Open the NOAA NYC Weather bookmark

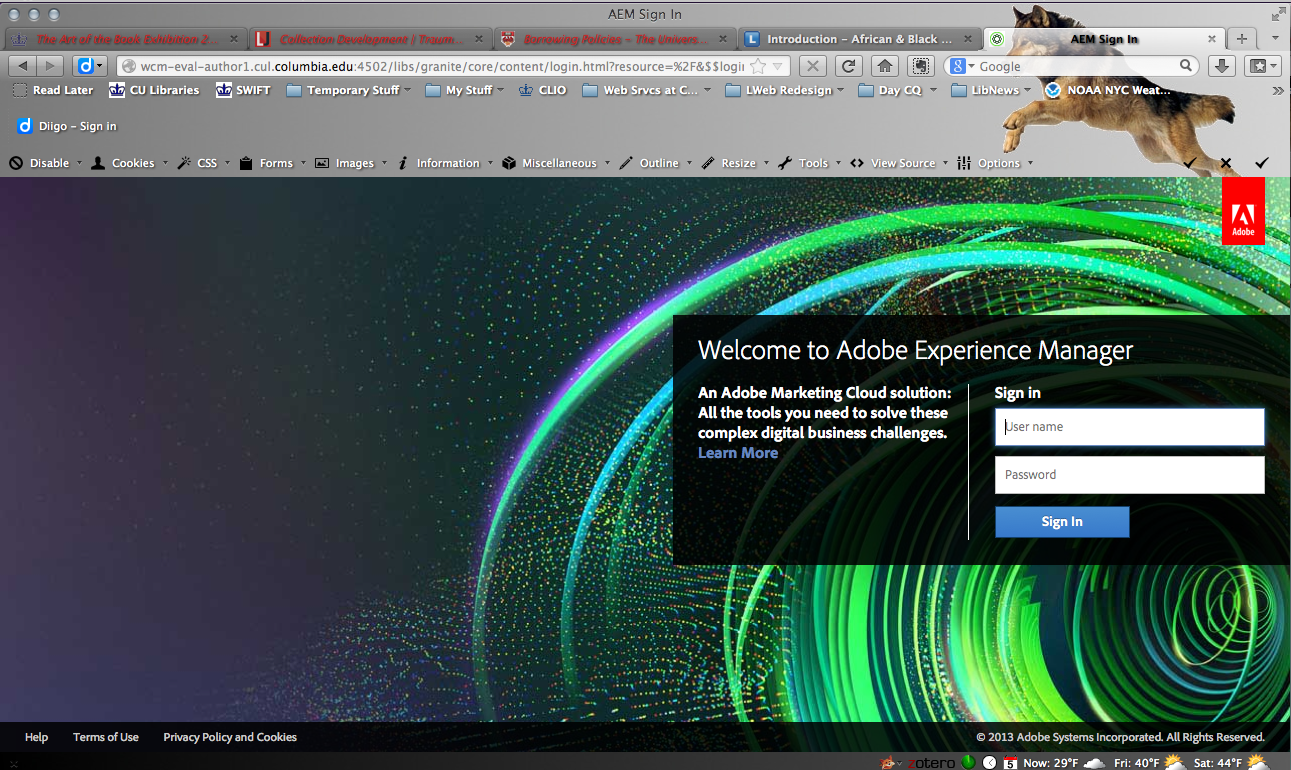pos(1108,90)
